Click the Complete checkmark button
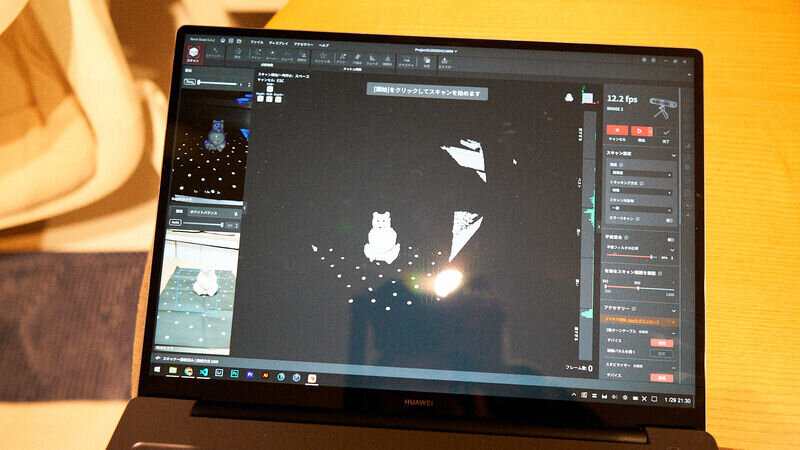The width and height of the screenshot is (800, 450). click(x=666, y=133)
